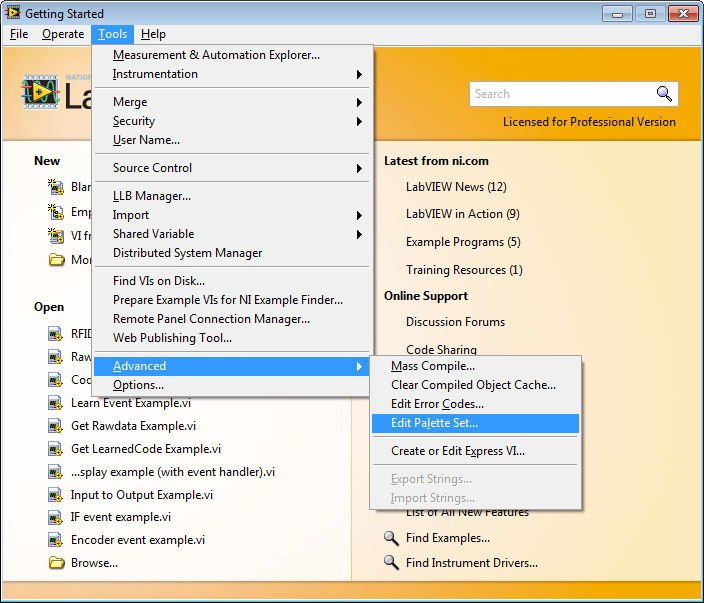Visit the Discussion Forums link
Image resolution: width=704 pixels, height=603 pixels.
click(455, 322)
